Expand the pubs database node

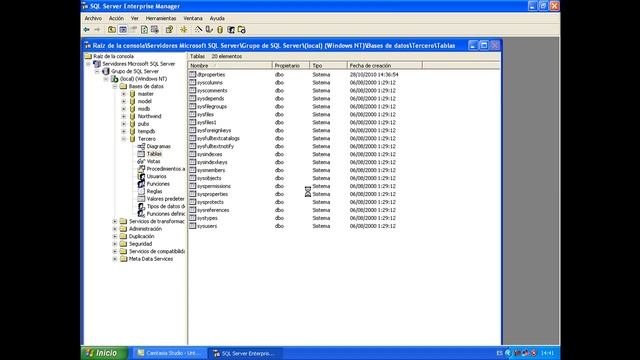pos(124,124)
